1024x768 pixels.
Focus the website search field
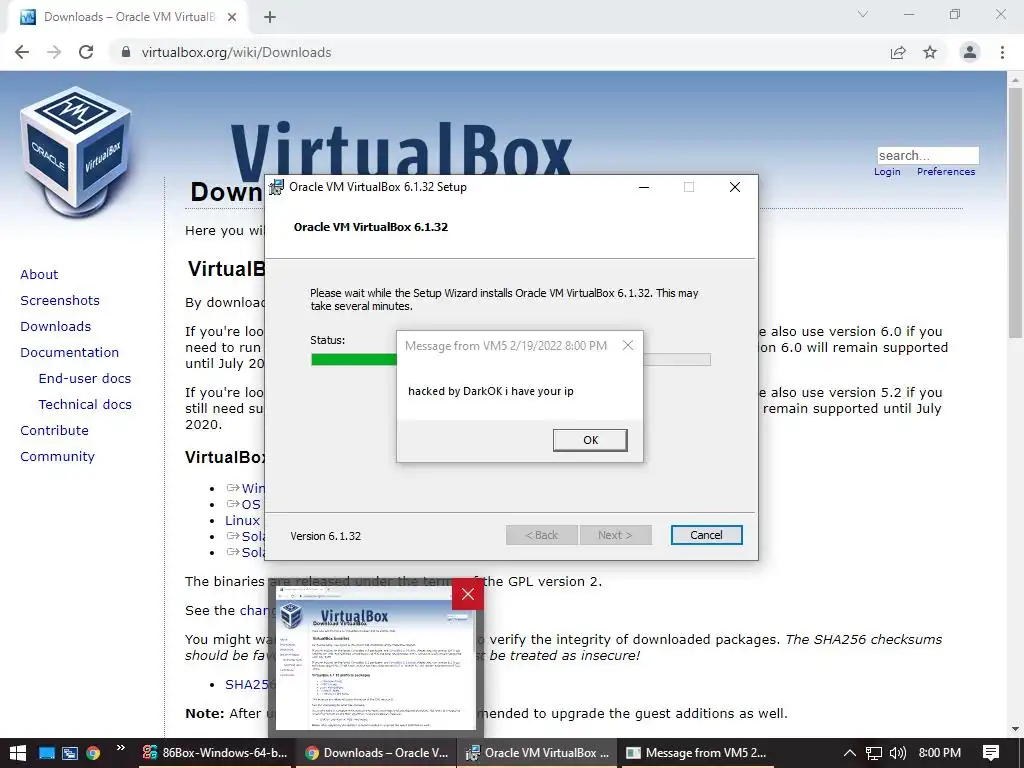pos(927,155)
